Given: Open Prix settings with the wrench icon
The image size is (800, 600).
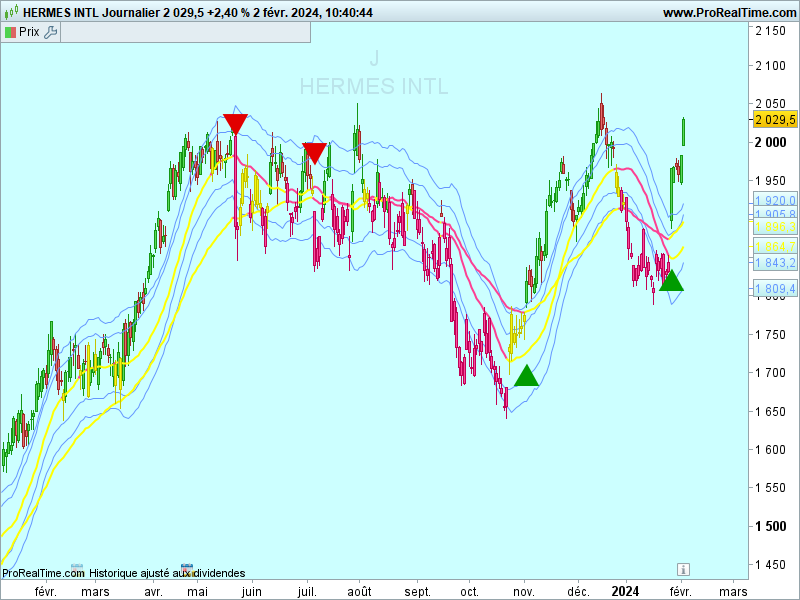Looking at the screenshot, I should [50, 32].
